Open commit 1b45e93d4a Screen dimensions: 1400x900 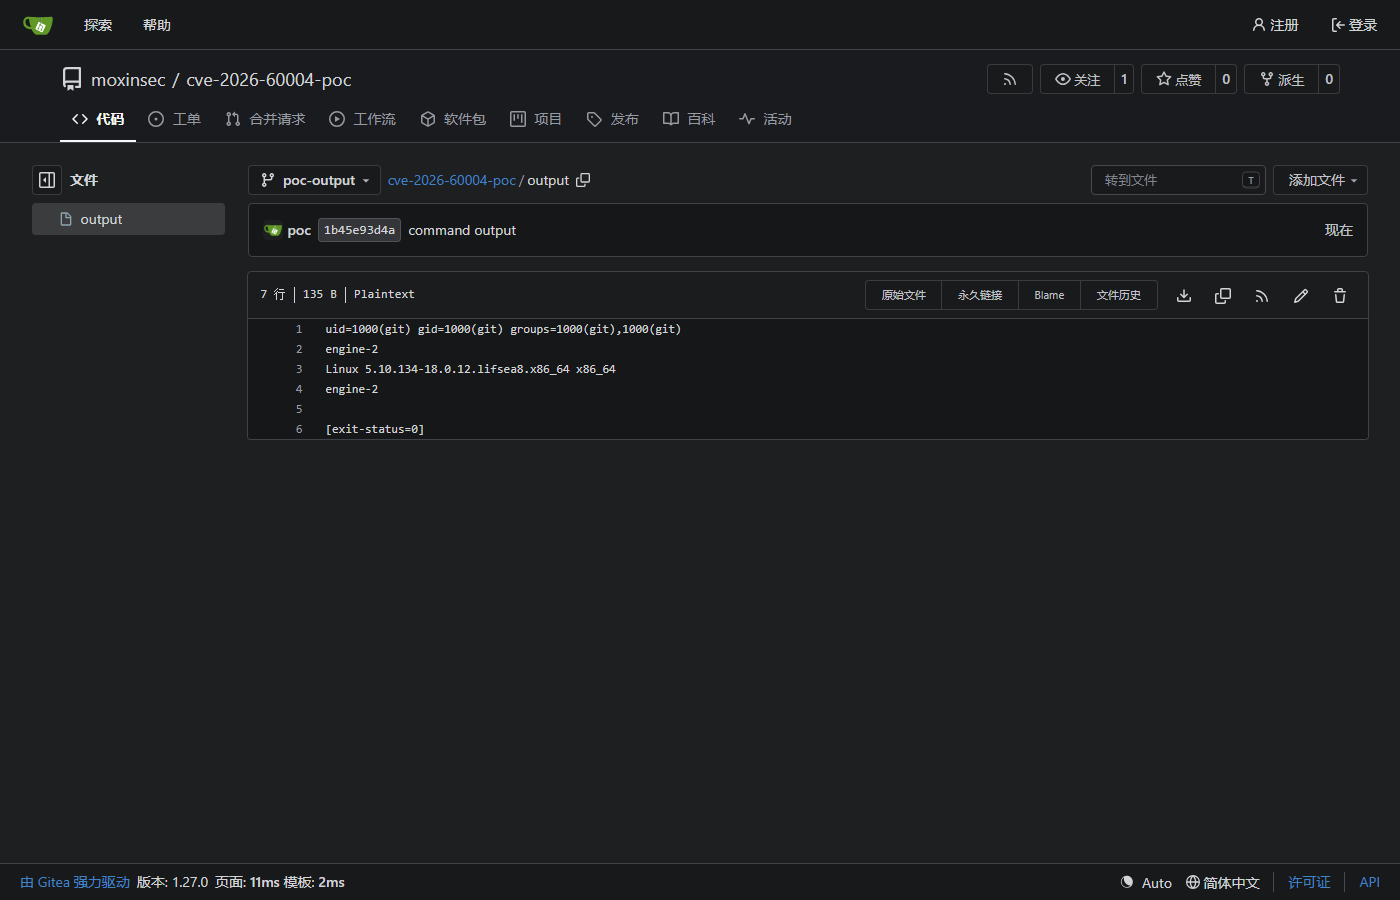point(359,230)
